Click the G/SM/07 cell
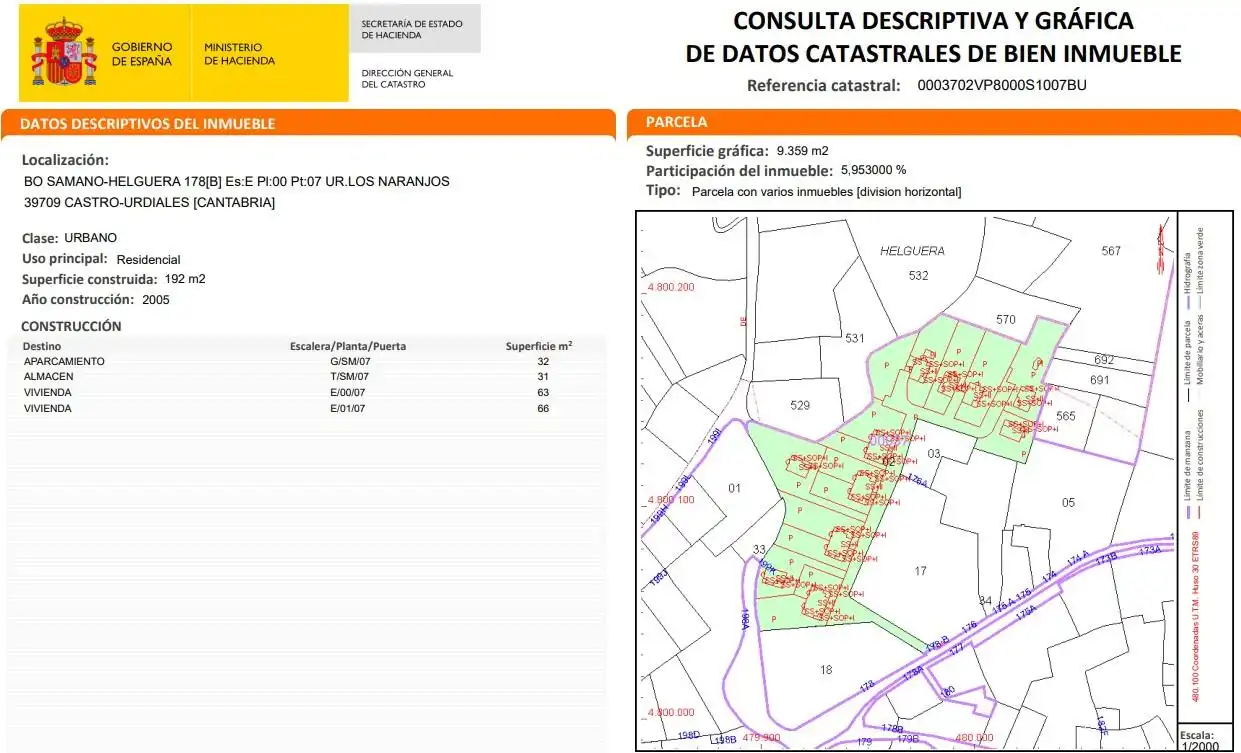 (349, 361)
